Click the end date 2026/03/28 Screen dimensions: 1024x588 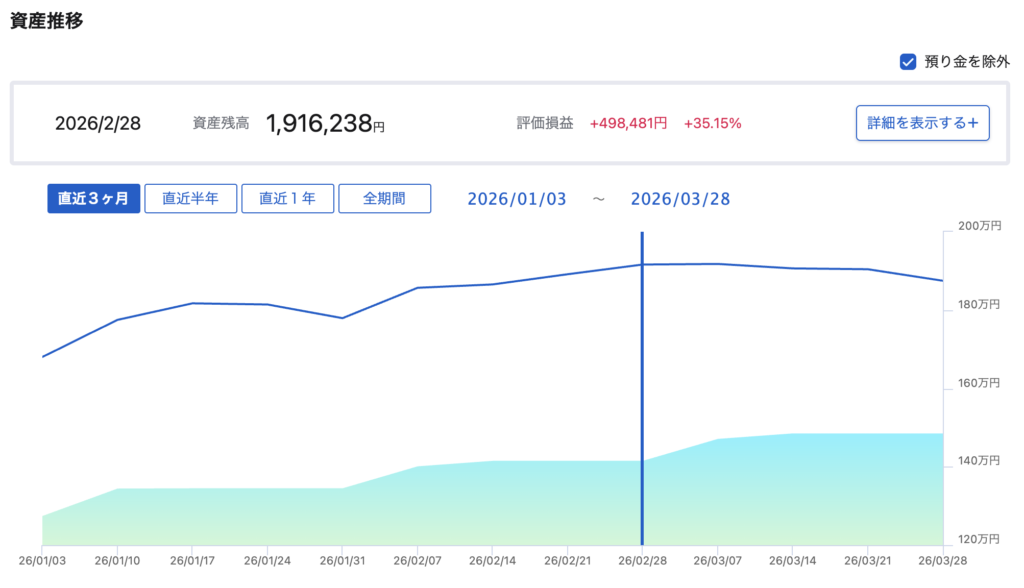pyautogui.click(x=680, y=199)
